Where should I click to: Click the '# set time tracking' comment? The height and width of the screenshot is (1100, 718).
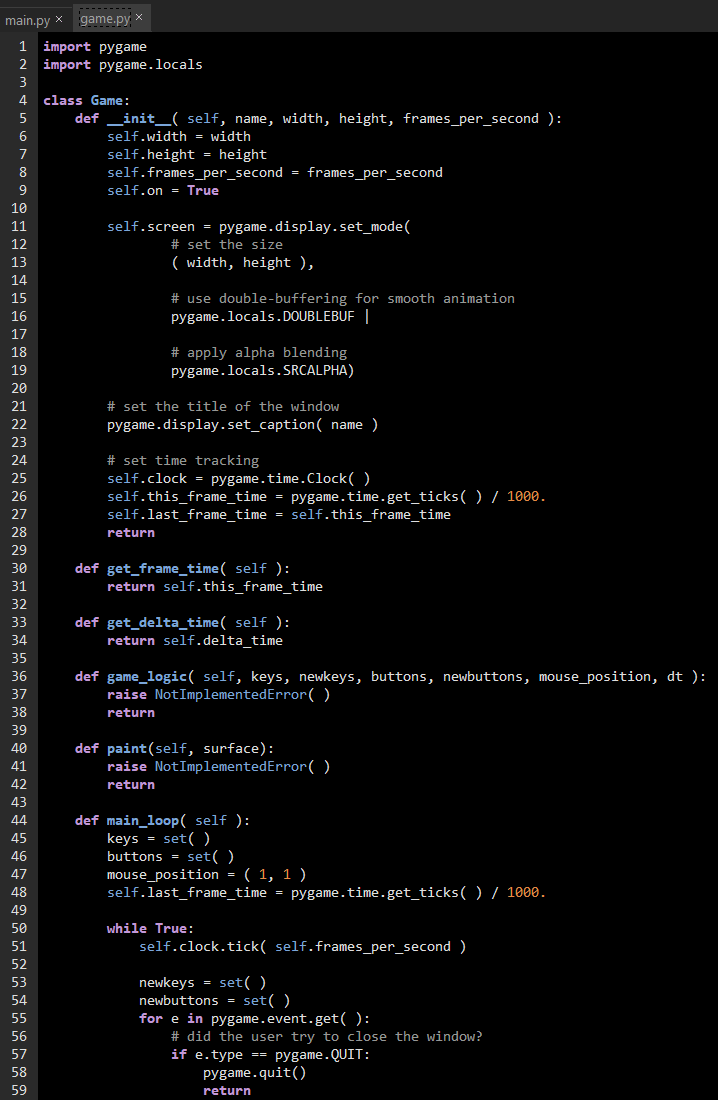click(x=183, y=460)
